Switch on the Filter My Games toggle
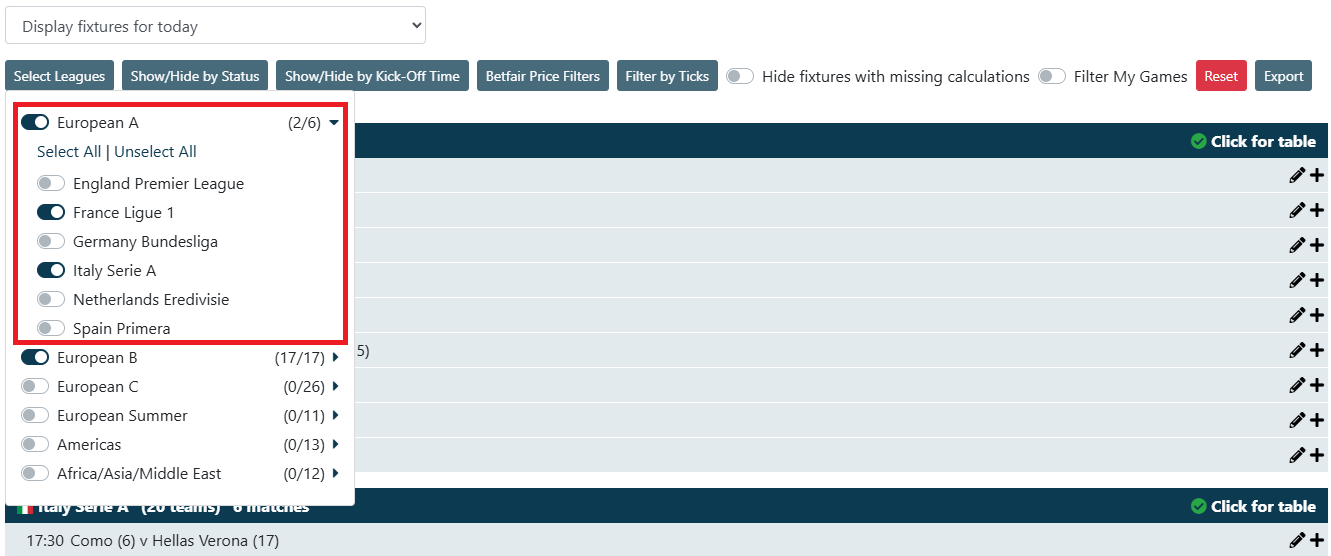This screenshot has height=556, width=1331. pos(1052,76)
